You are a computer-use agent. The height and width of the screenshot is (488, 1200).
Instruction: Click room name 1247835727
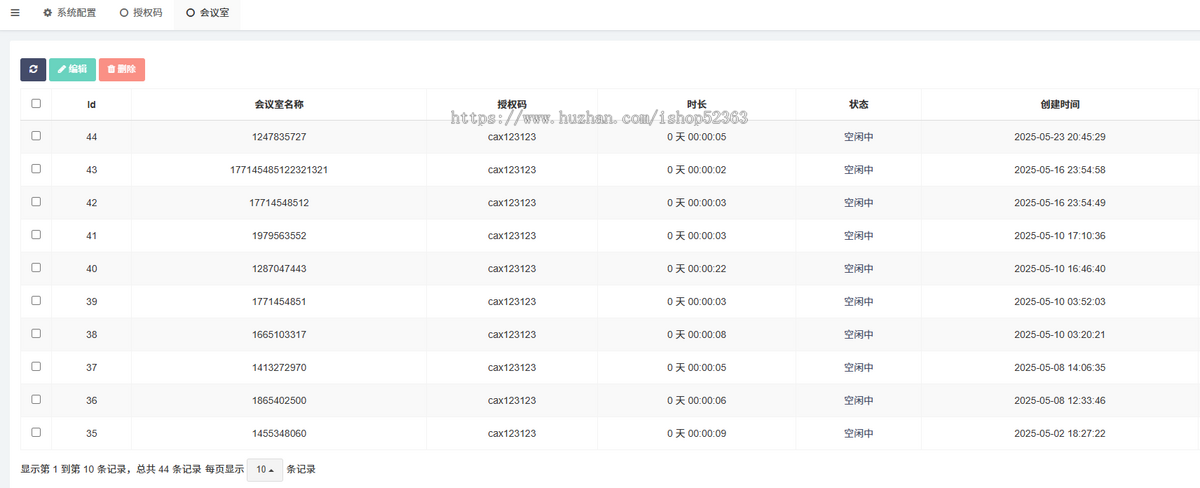(x=279, y=137)
